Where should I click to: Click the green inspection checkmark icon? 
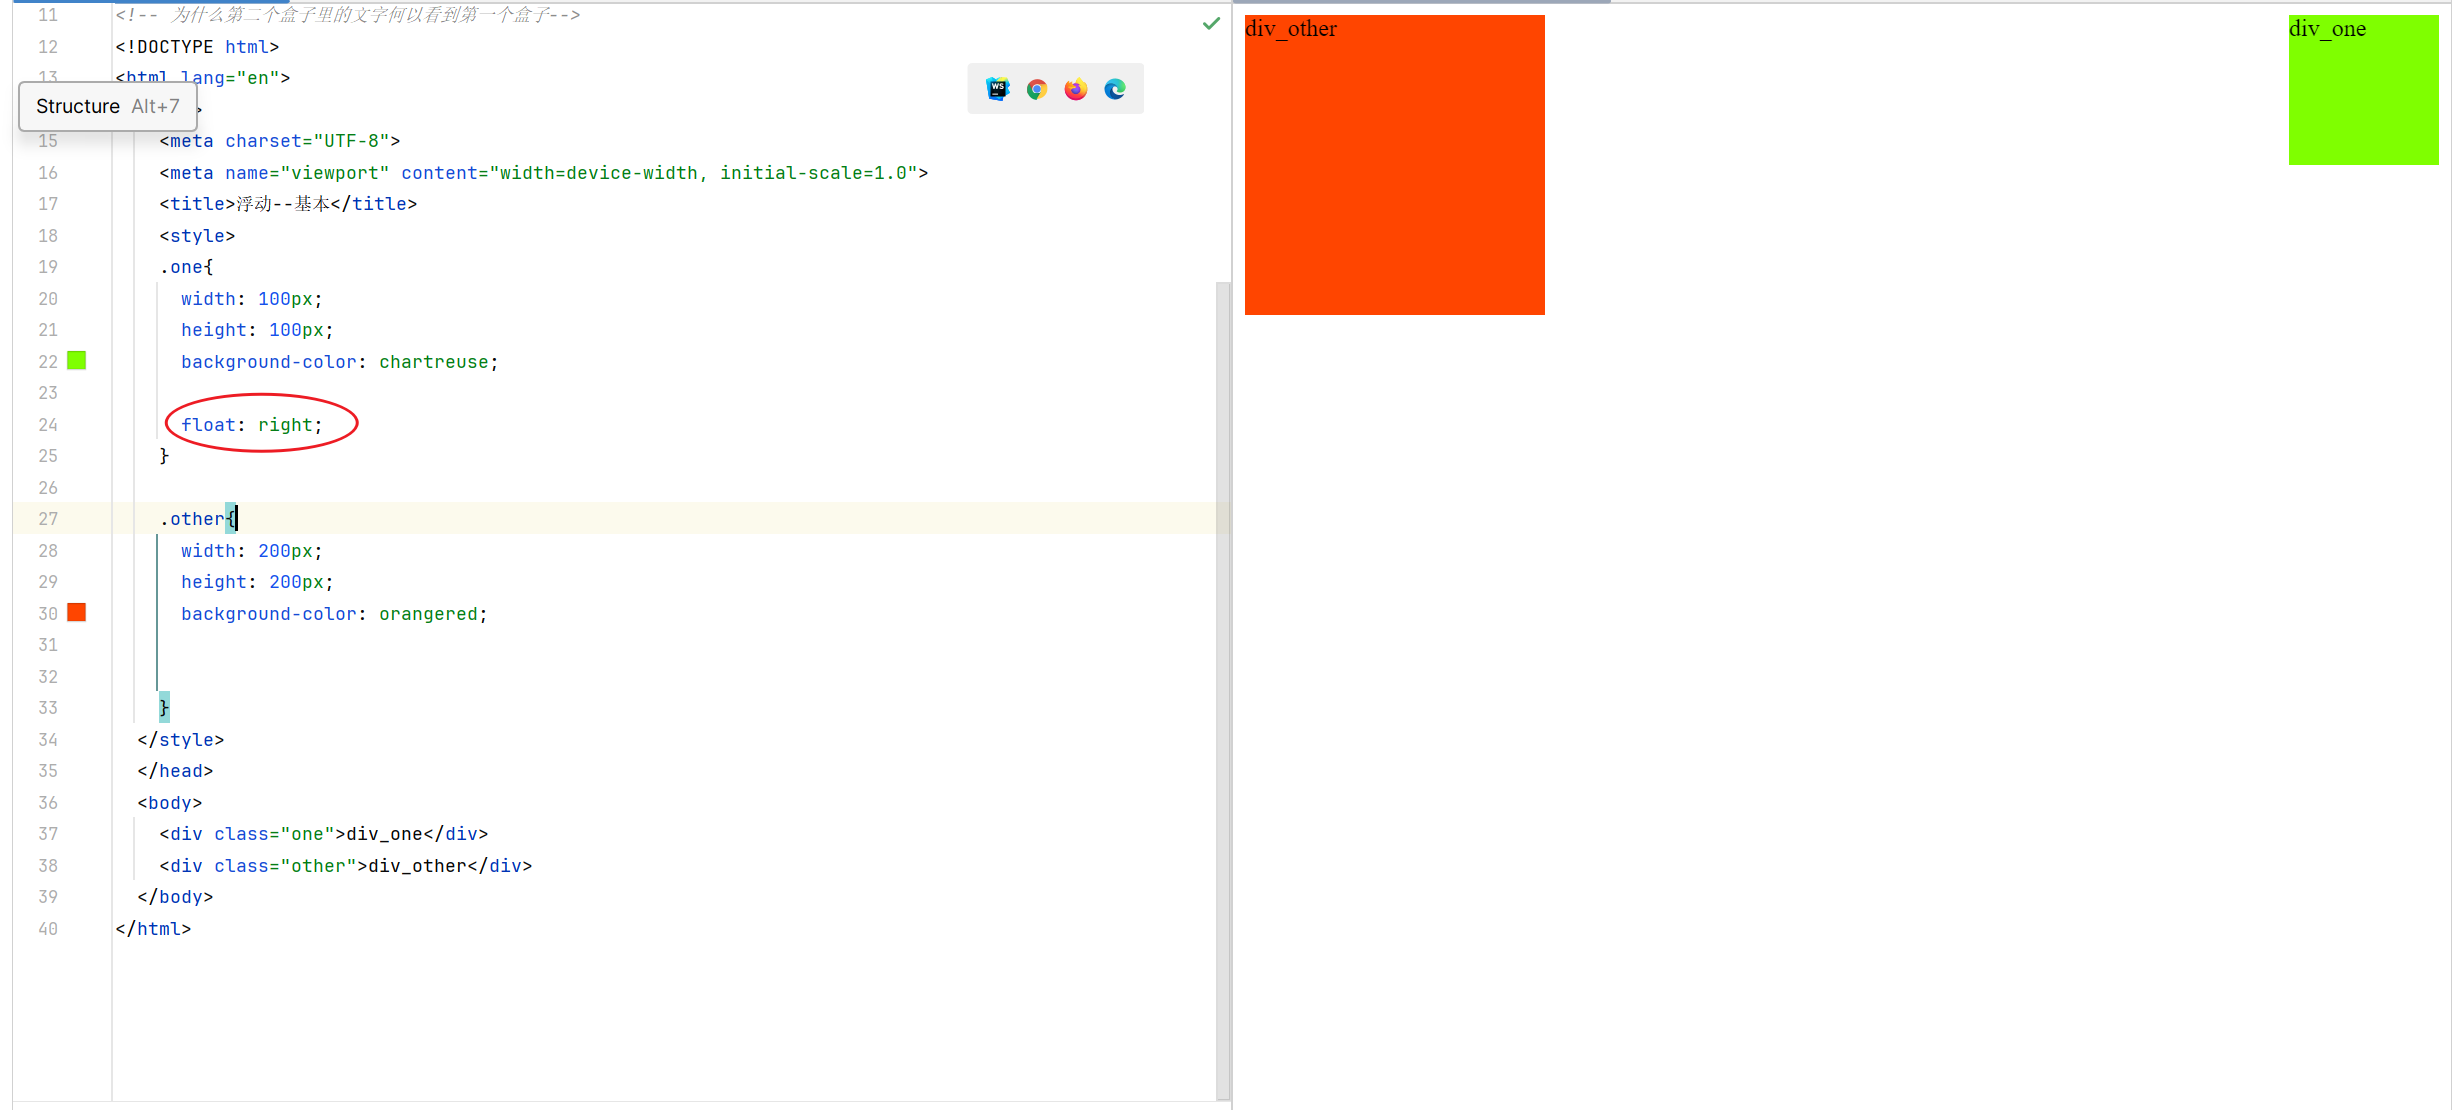1211,23
